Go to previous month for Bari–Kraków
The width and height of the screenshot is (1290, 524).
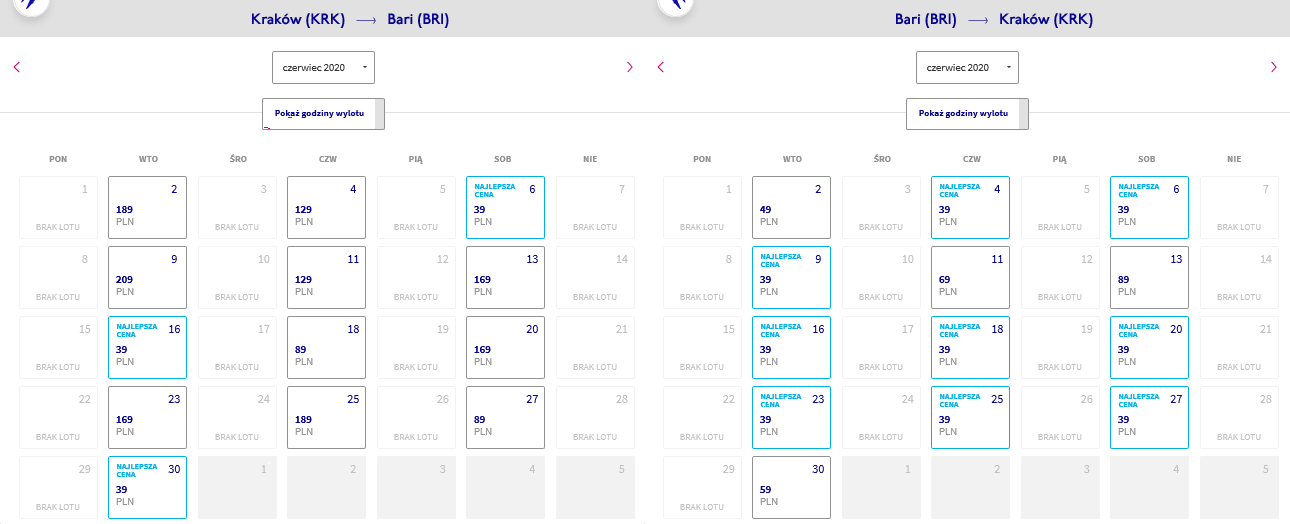[660, 67]
